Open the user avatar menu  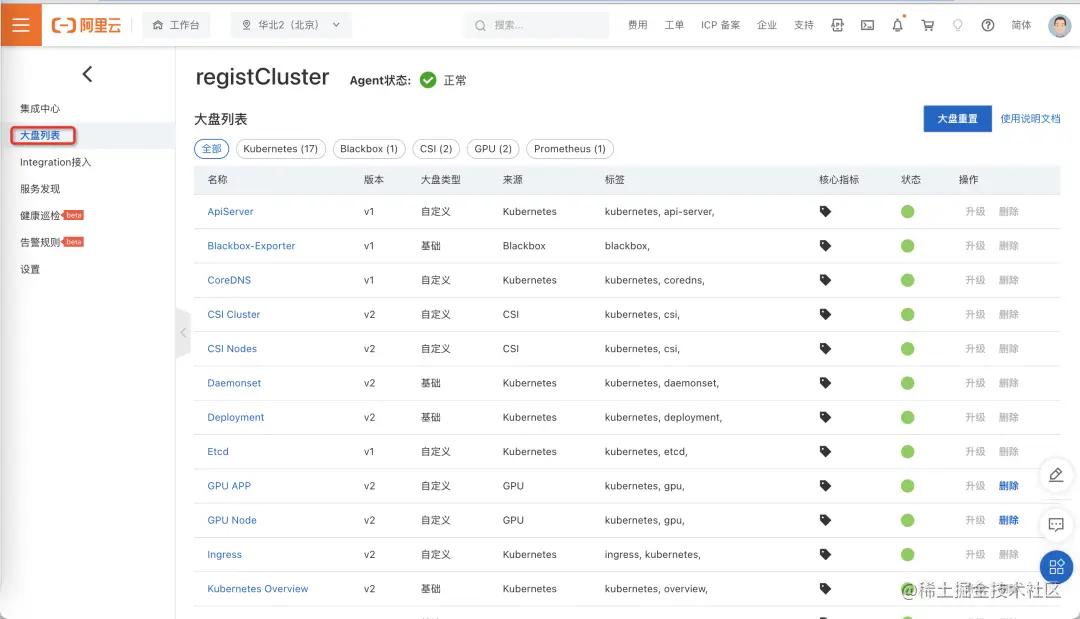pyautogui.click(x=1059, y=25)
